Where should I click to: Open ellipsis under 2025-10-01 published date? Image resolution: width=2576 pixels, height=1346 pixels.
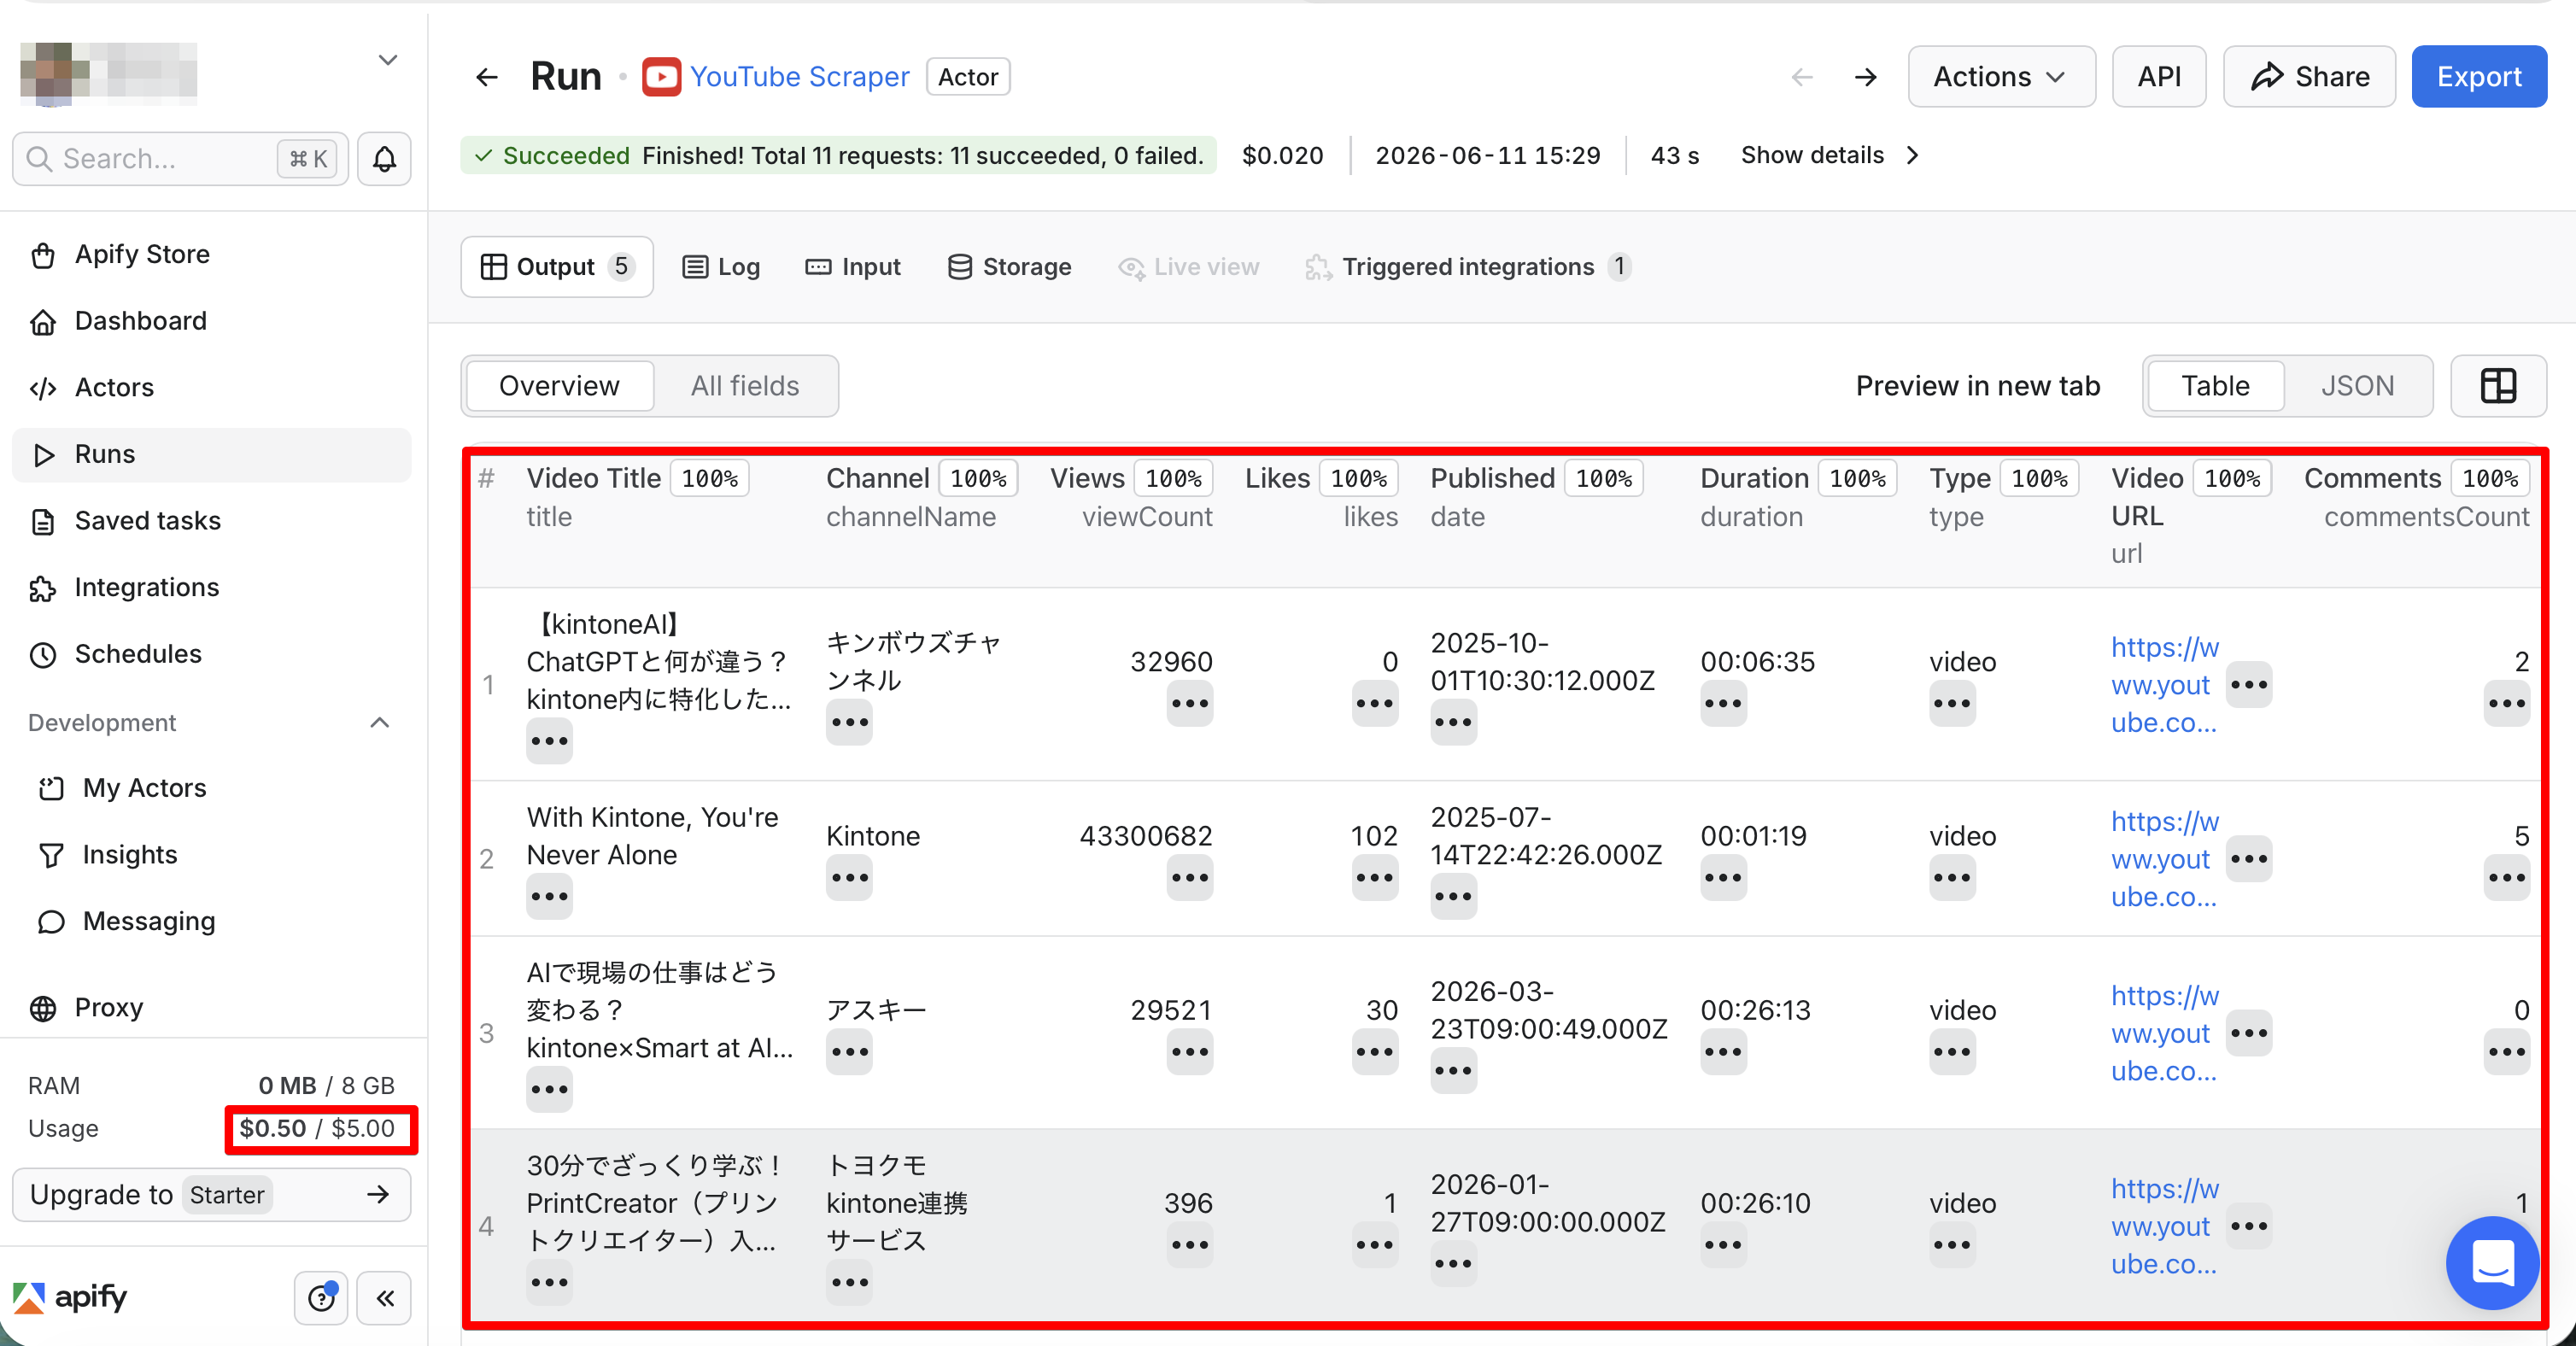click(1453, 722)
